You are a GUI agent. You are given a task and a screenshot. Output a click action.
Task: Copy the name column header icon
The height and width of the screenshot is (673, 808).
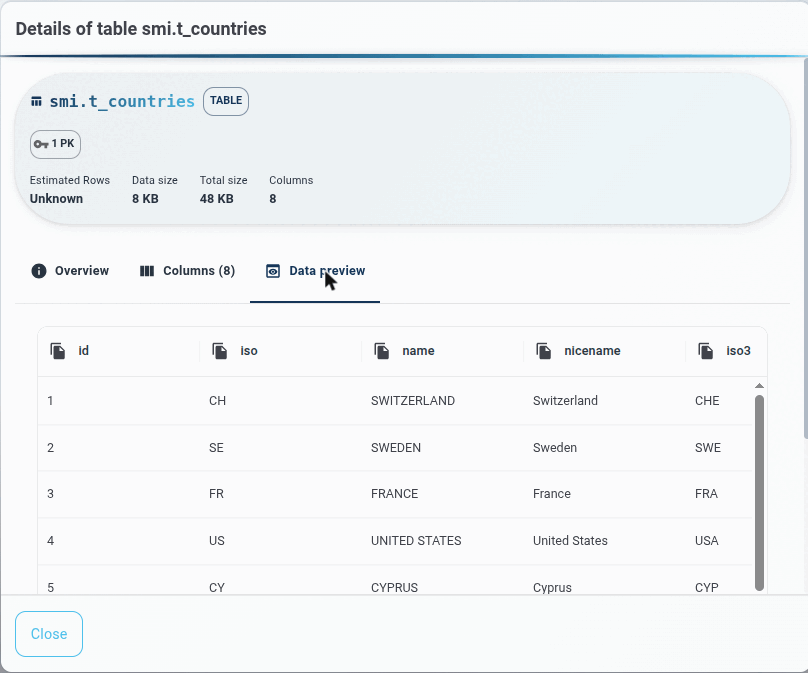click(x=381, y=351)
